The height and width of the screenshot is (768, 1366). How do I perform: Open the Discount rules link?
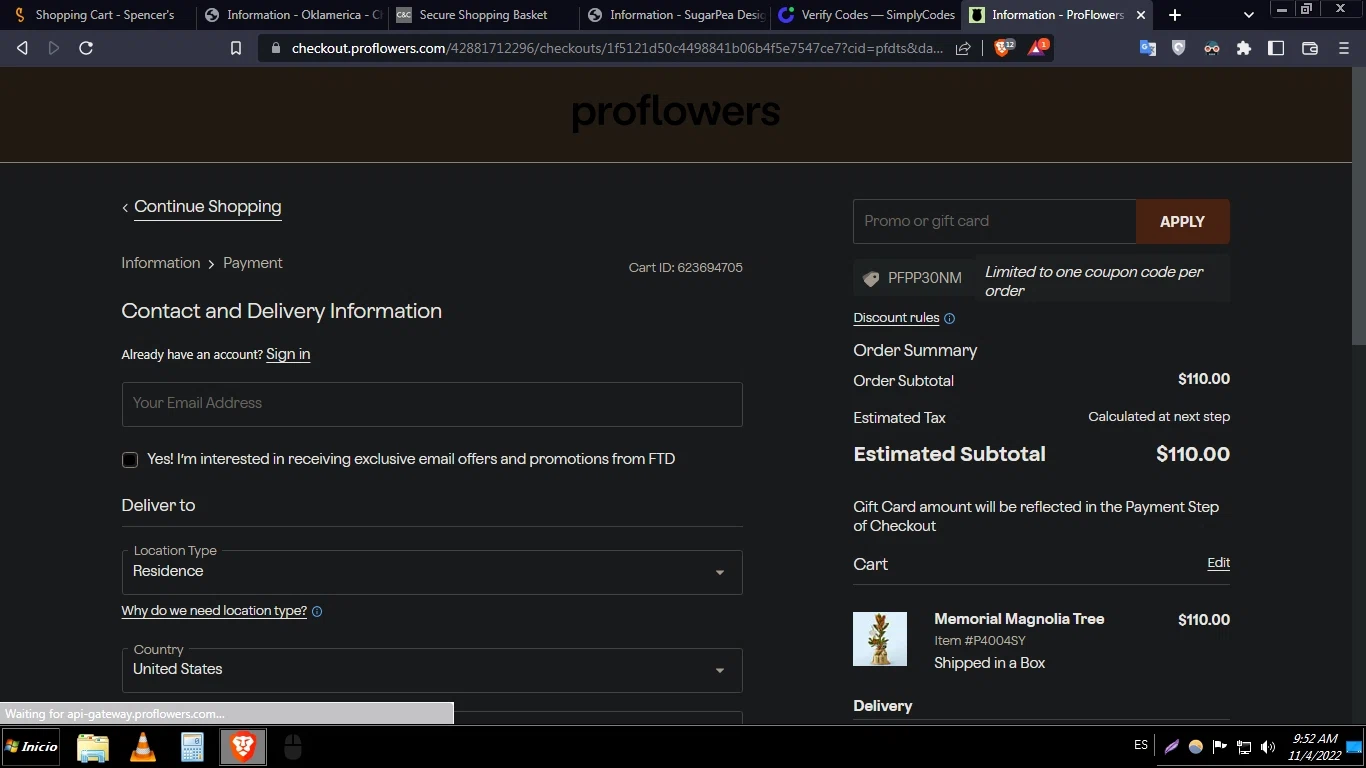tap(896, 318)
